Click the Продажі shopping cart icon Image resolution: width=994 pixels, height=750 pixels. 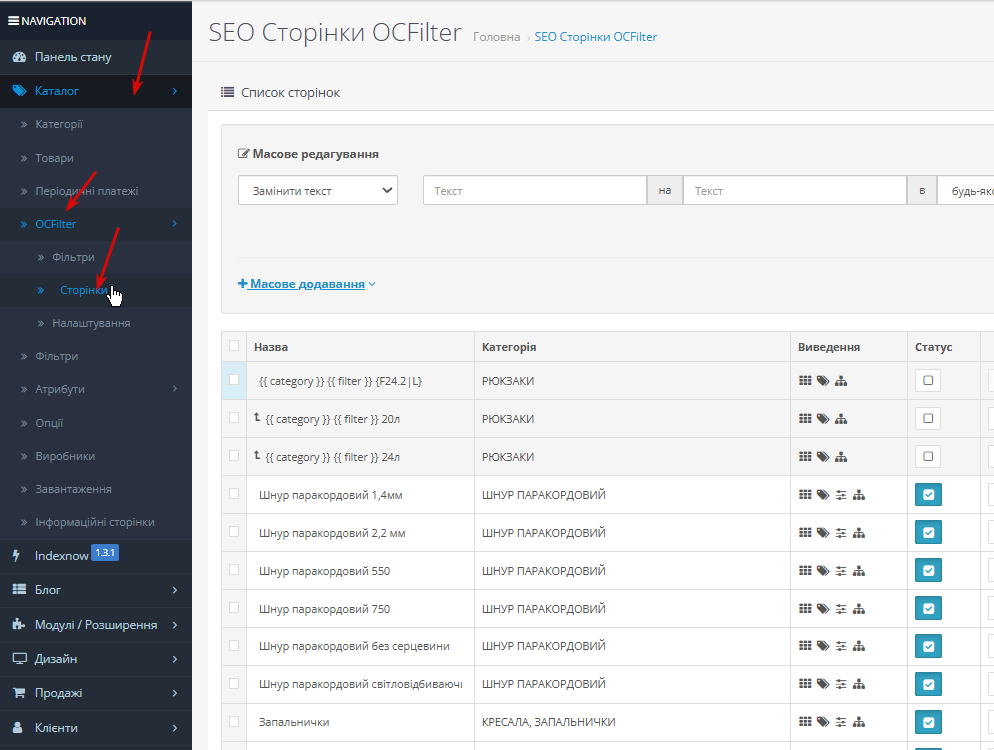(x=19, y=693)
